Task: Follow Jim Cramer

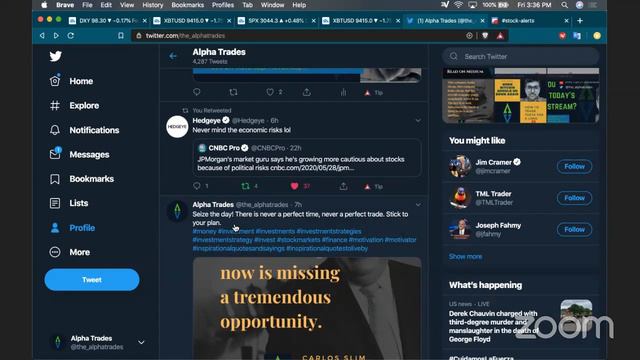Action: pyautogui.click(x=574, y=166)
